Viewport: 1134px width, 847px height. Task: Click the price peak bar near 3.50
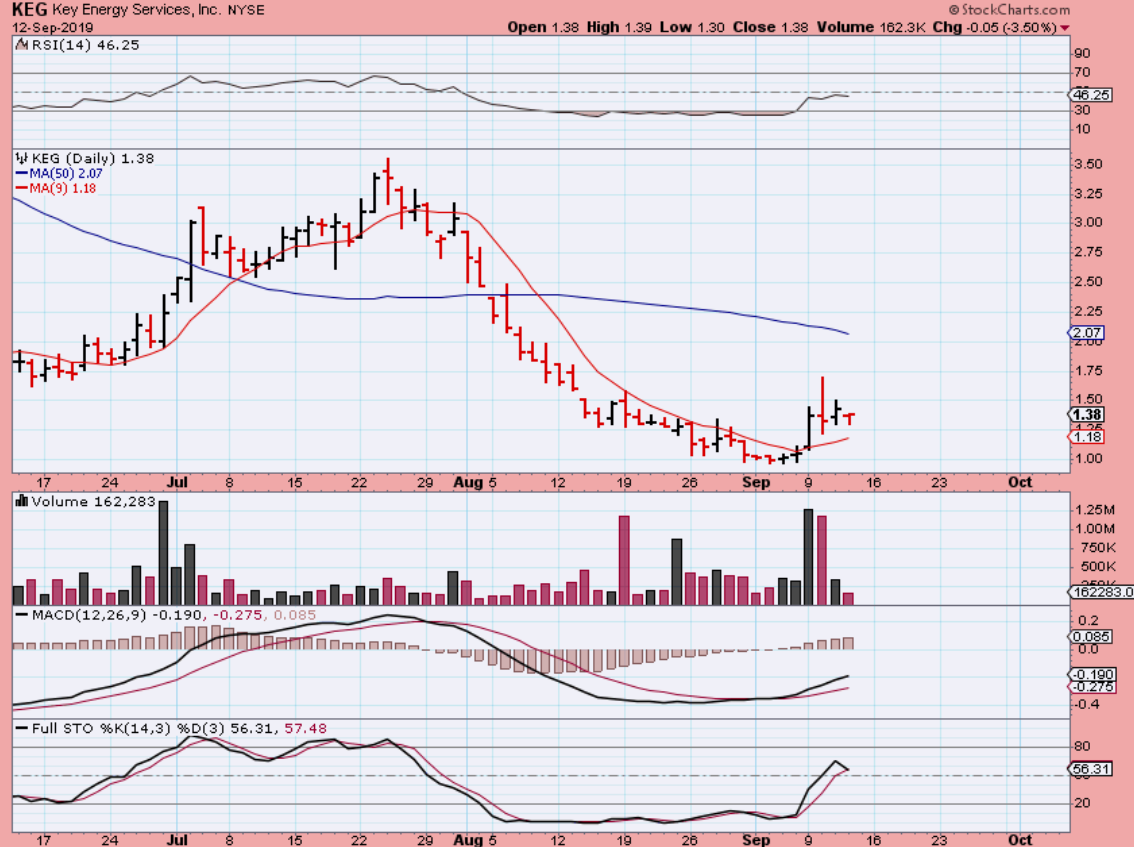point(388,181)
